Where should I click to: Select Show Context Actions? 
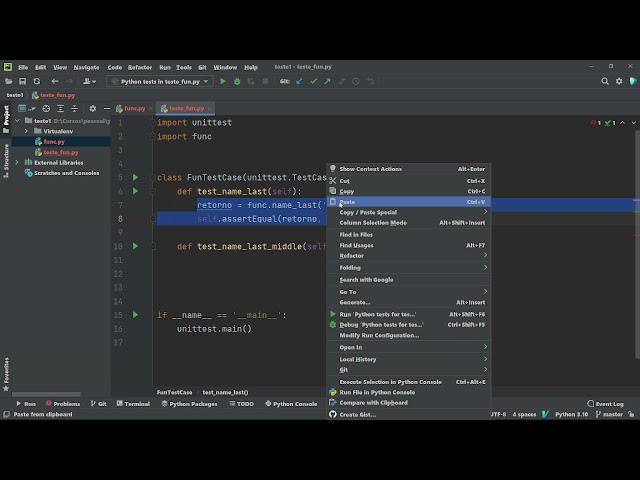[x=409, y=169]
